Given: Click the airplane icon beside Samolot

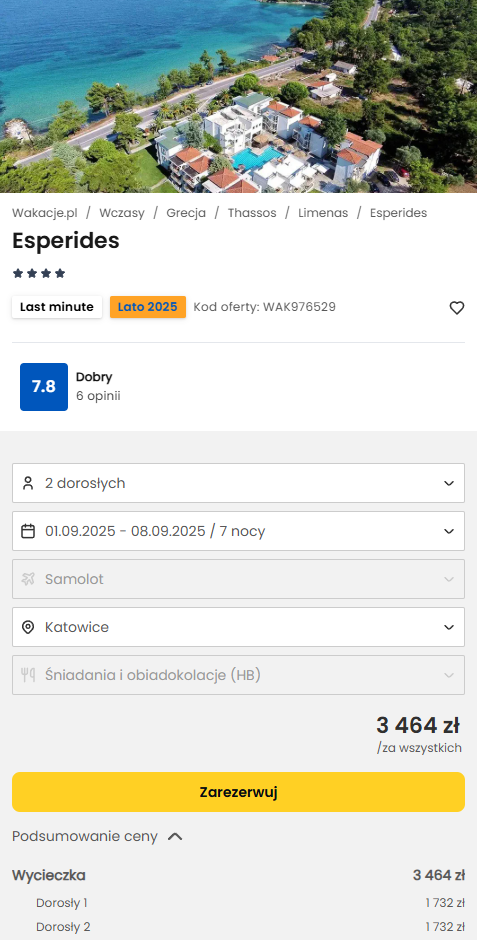Looking at the screenshot, I should [28, 579].
